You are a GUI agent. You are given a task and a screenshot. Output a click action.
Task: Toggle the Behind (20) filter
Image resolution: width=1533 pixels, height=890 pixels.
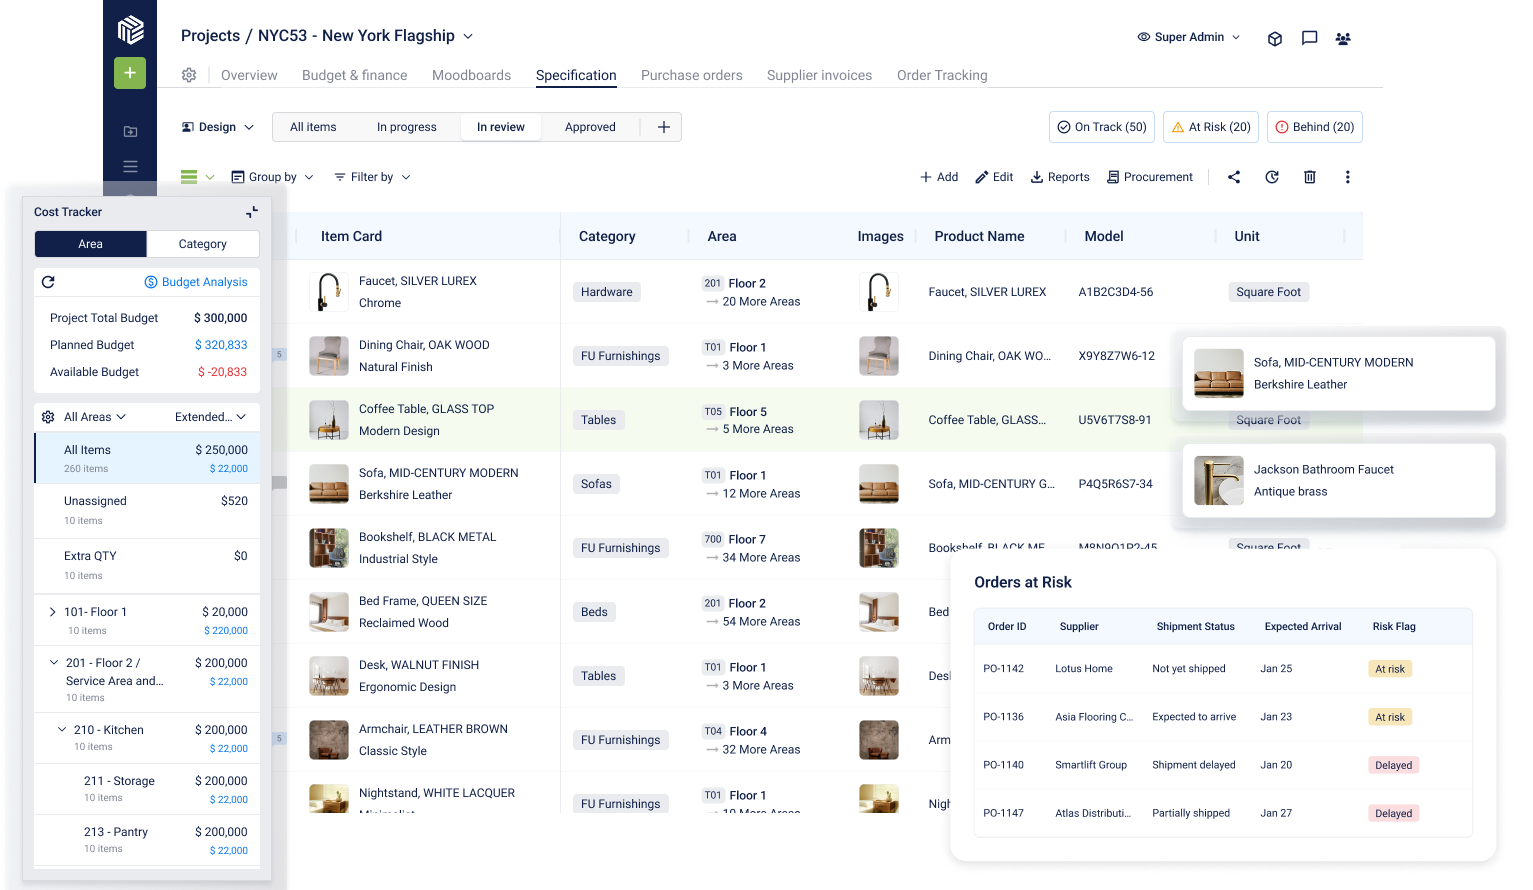1315,127
